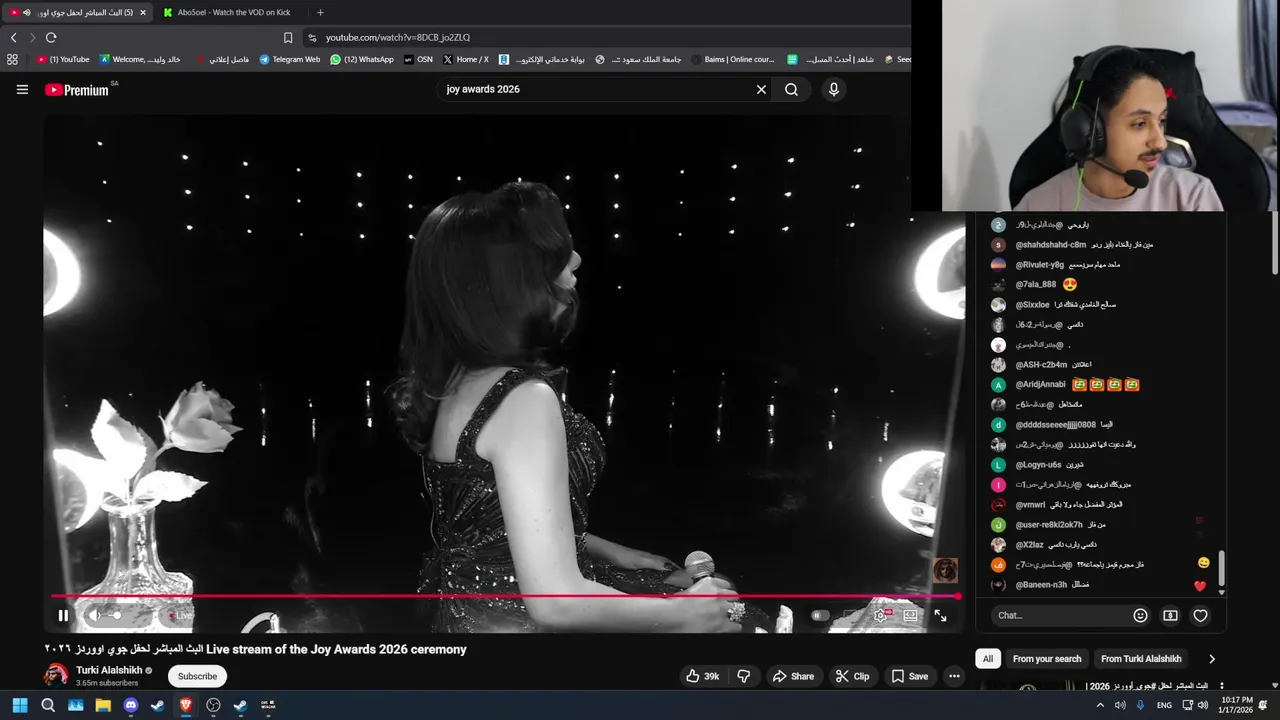The height and width of the screenshot is (720, 1280).
Task: Go back in browser history
Action: tap(13, 37)
